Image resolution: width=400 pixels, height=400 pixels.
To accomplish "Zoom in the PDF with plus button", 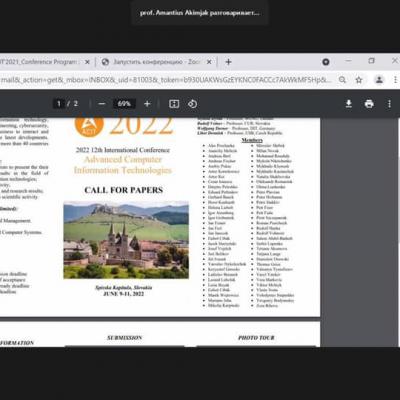I will point(147,104).
